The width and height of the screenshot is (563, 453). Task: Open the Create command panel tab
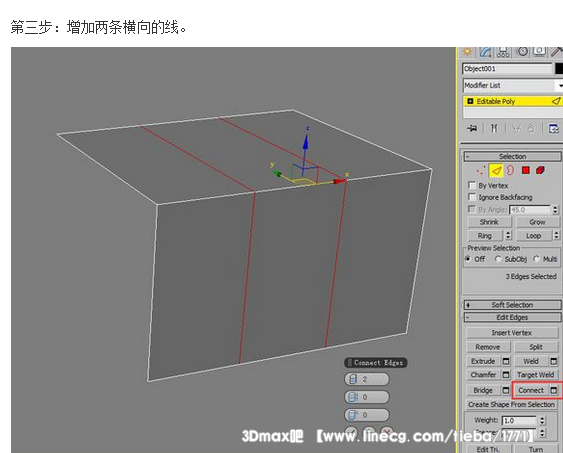coord(467,52)
